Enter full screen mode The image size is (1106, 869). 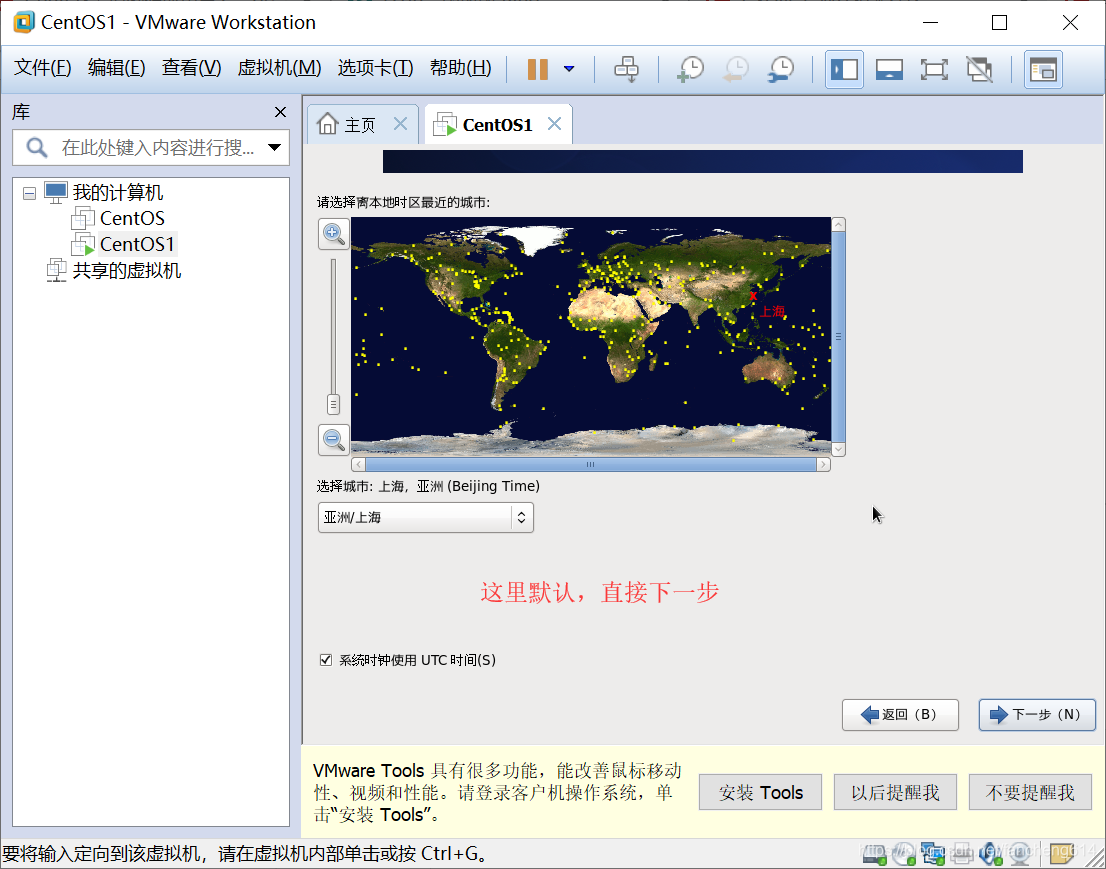(x=934, y=69)
